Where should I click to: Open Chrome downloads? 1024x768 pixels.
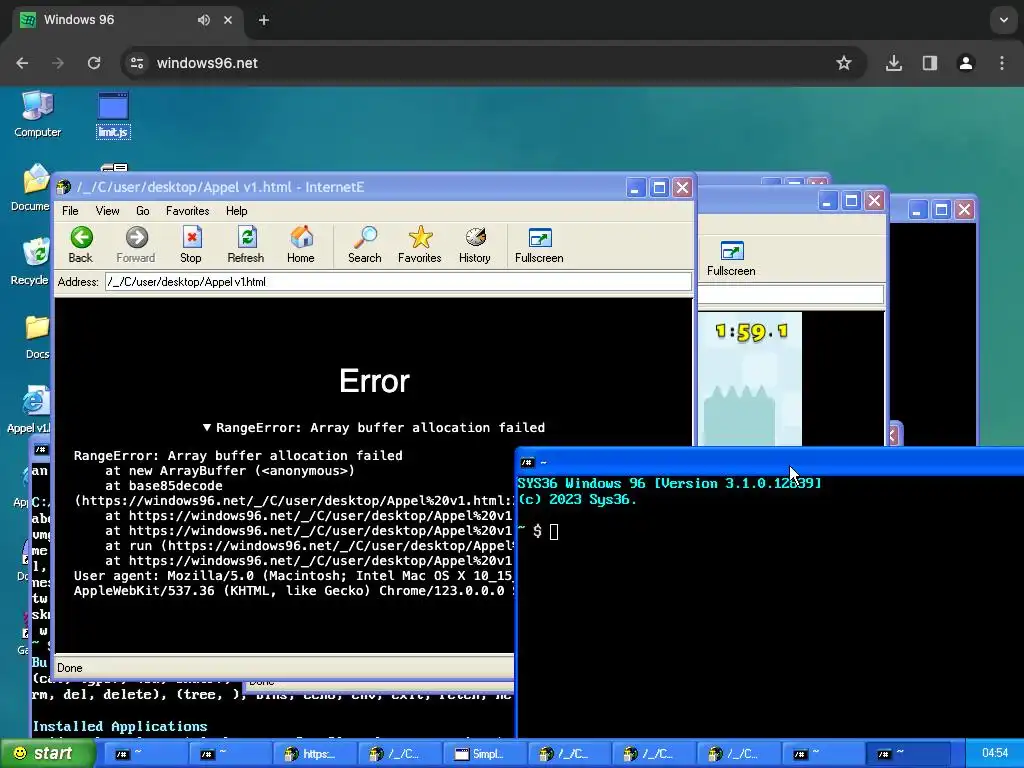coord(894,63)
